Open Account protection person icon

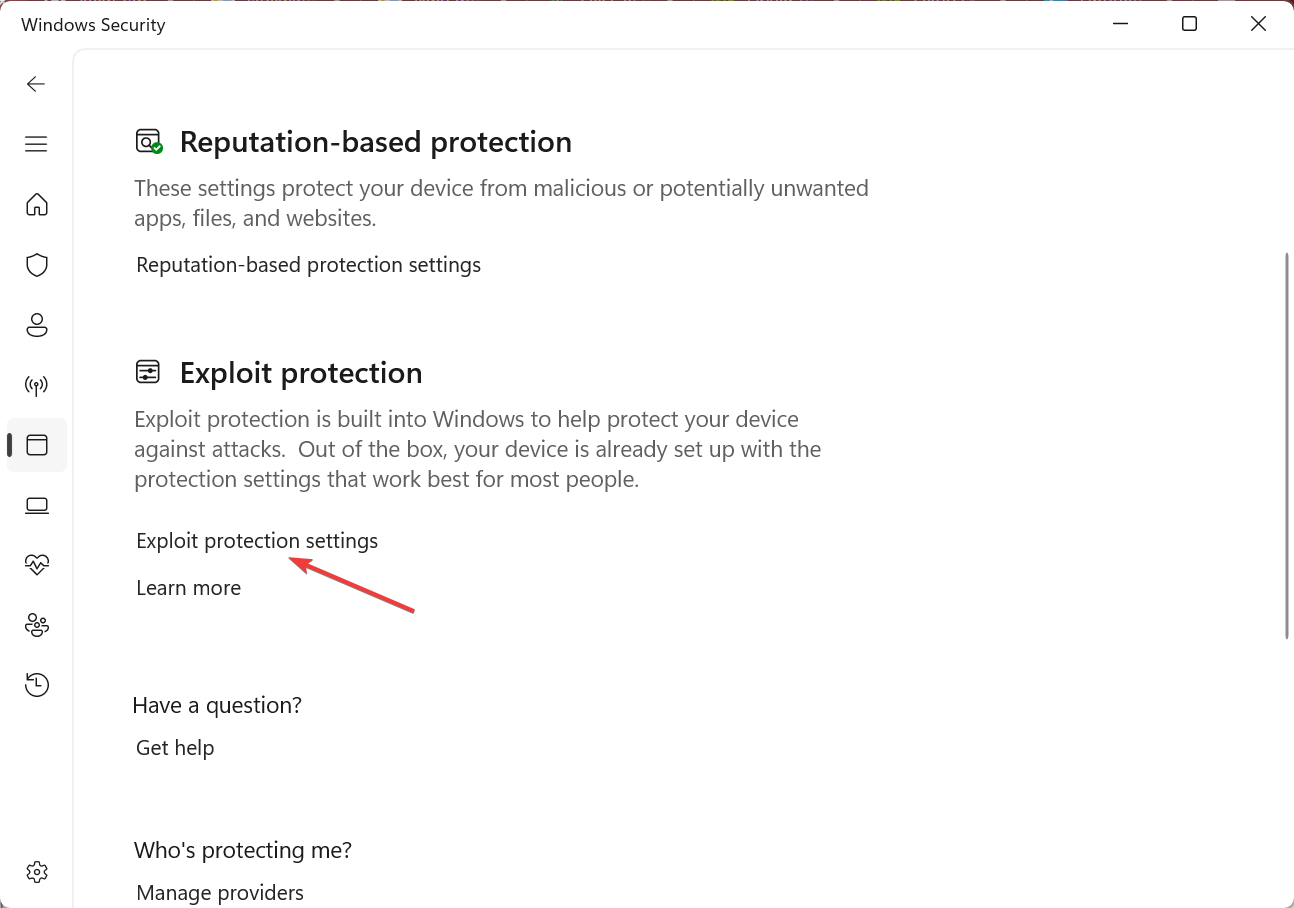coord(37,325)
